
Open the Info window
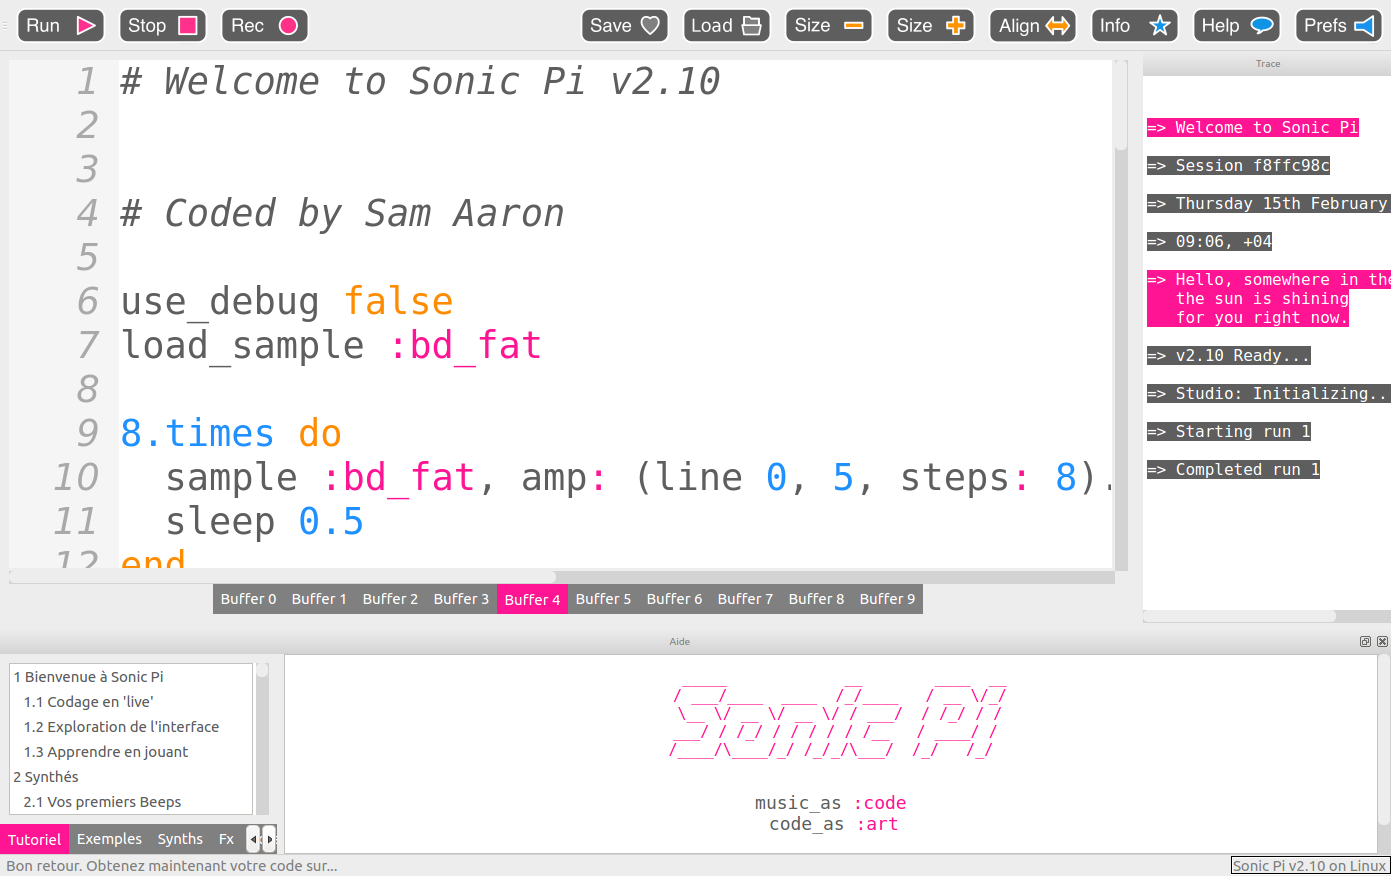(x=1134, y=26)
